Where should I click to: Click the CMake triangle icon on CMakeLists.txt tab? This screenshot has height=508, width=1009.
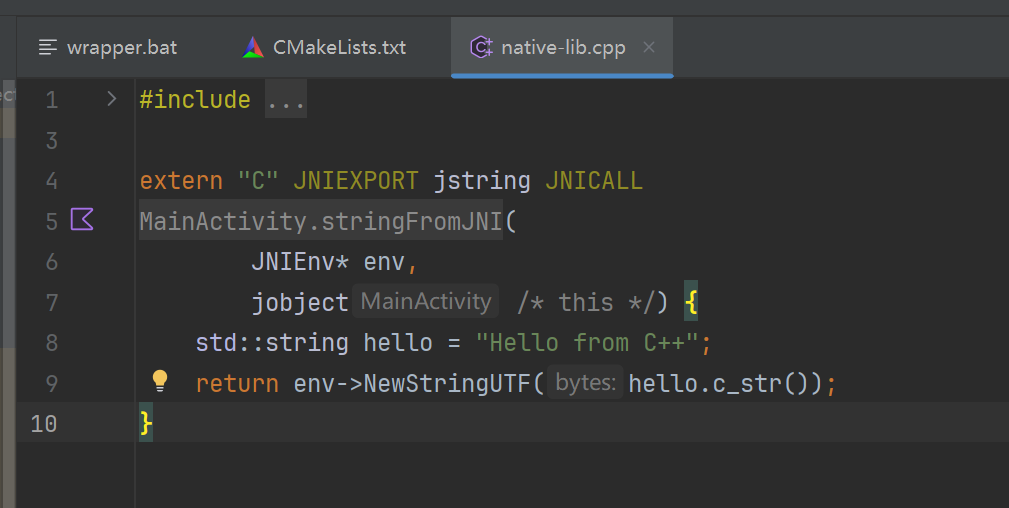coord(253,48)
